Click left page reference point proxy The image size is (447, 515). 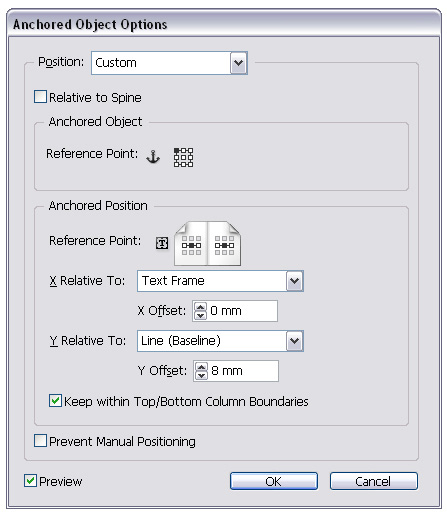pyautogui.click(x=191, y=245)
